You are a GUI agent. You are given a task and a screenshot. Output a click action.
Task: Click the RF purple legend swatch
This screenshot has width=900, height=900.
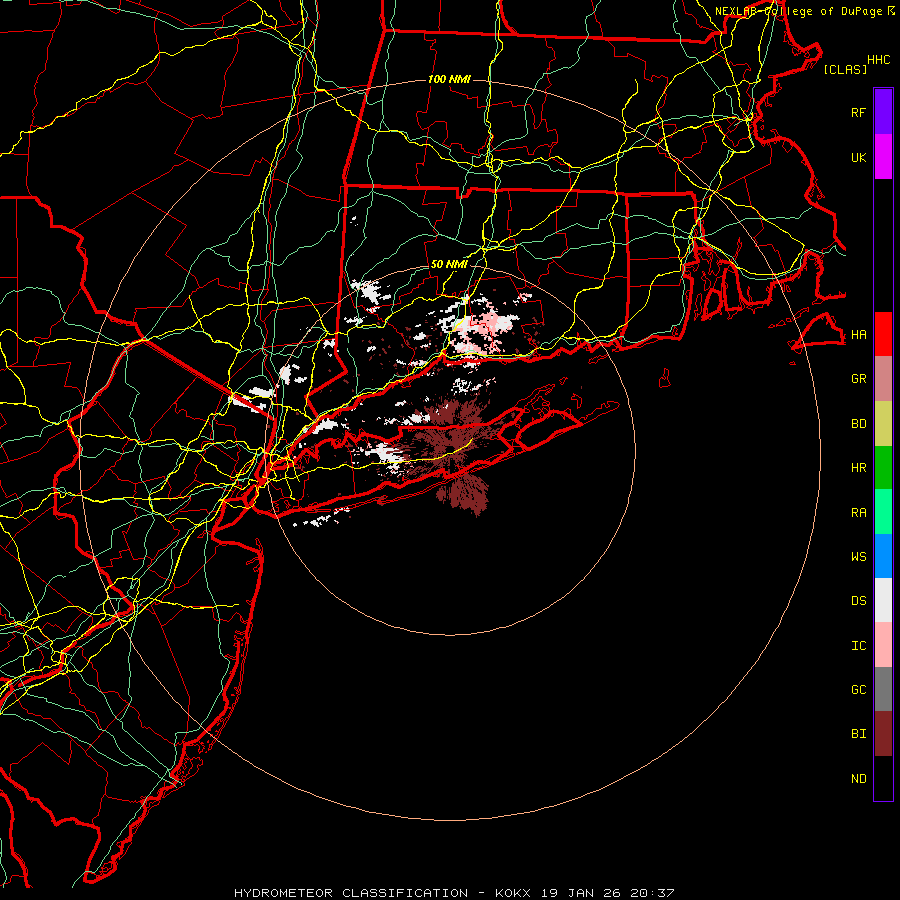pos(883,112)
